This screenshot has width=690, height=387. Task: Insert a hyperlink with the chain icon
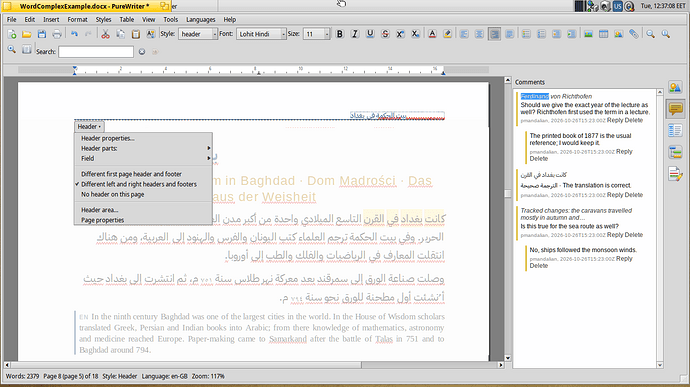coord(634,34)
